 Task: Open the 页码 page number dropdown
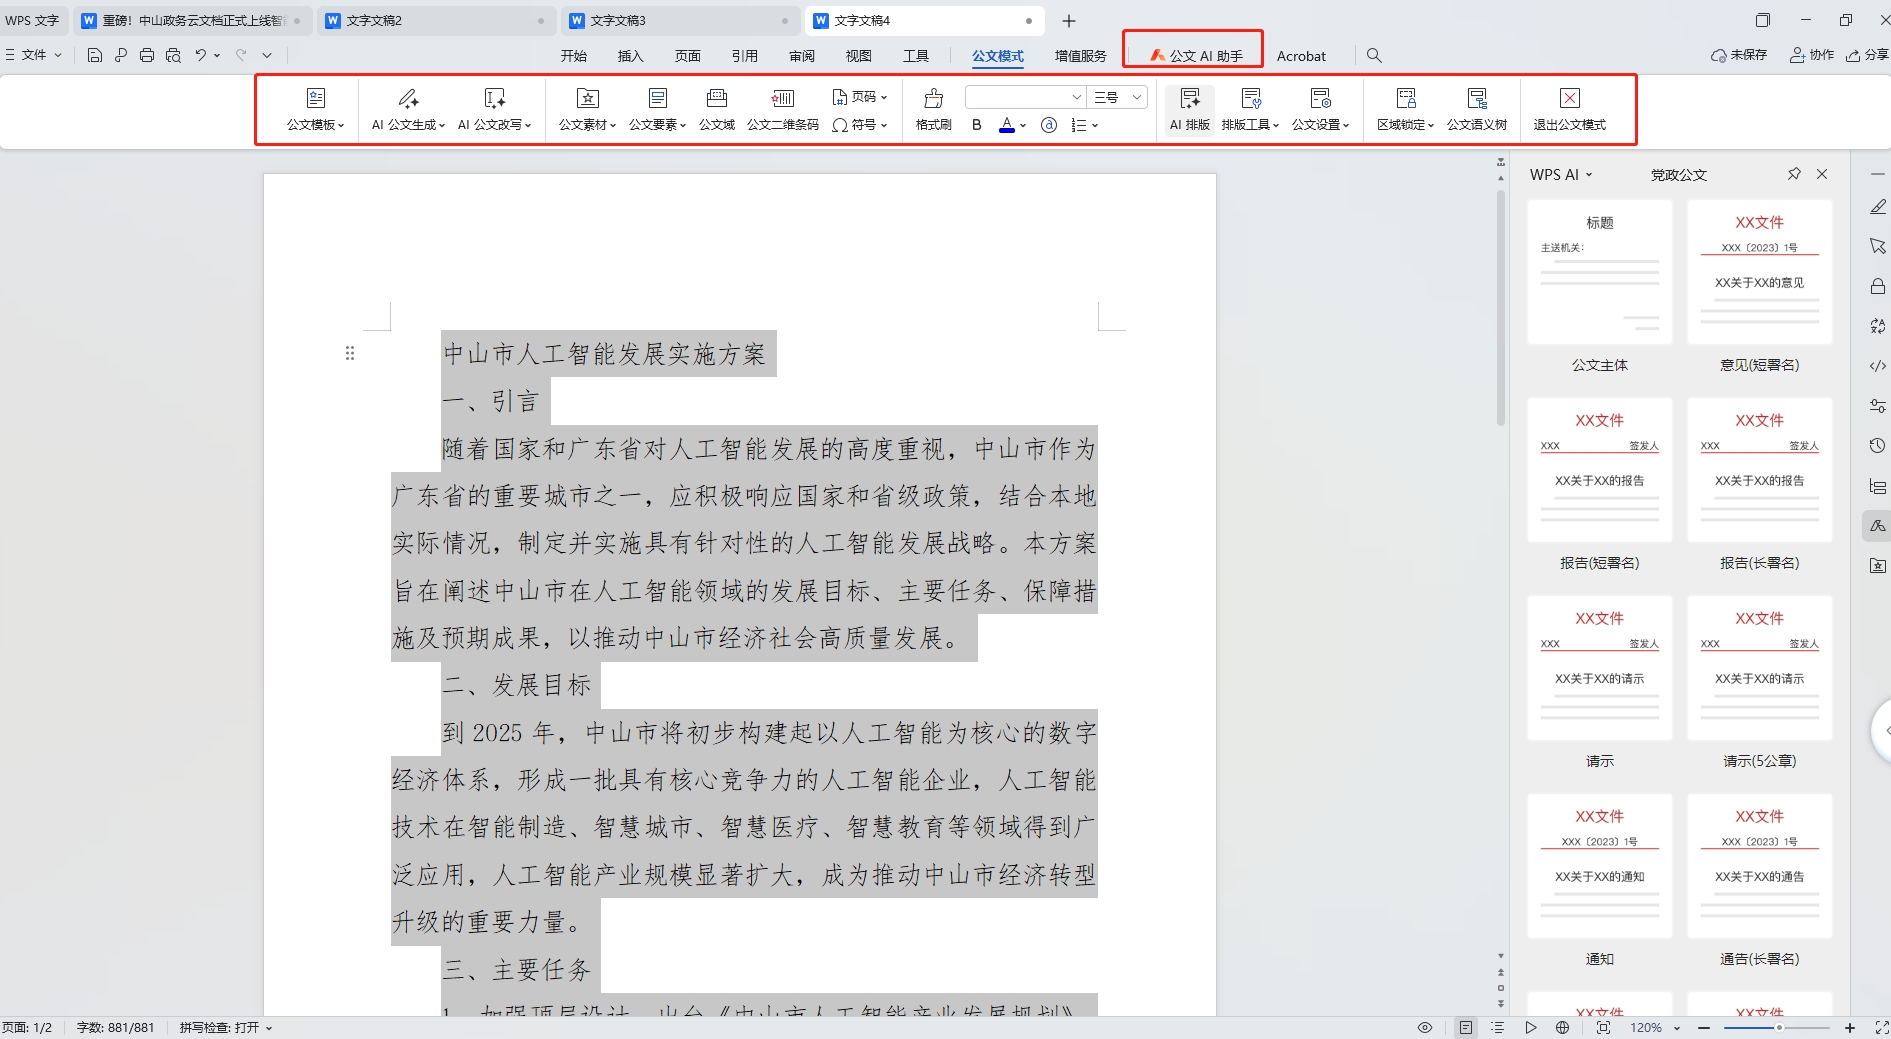(860, 97)
